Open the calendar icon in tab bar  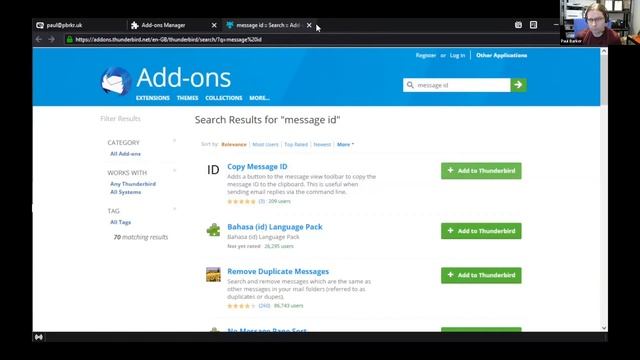tap(518, 25)
